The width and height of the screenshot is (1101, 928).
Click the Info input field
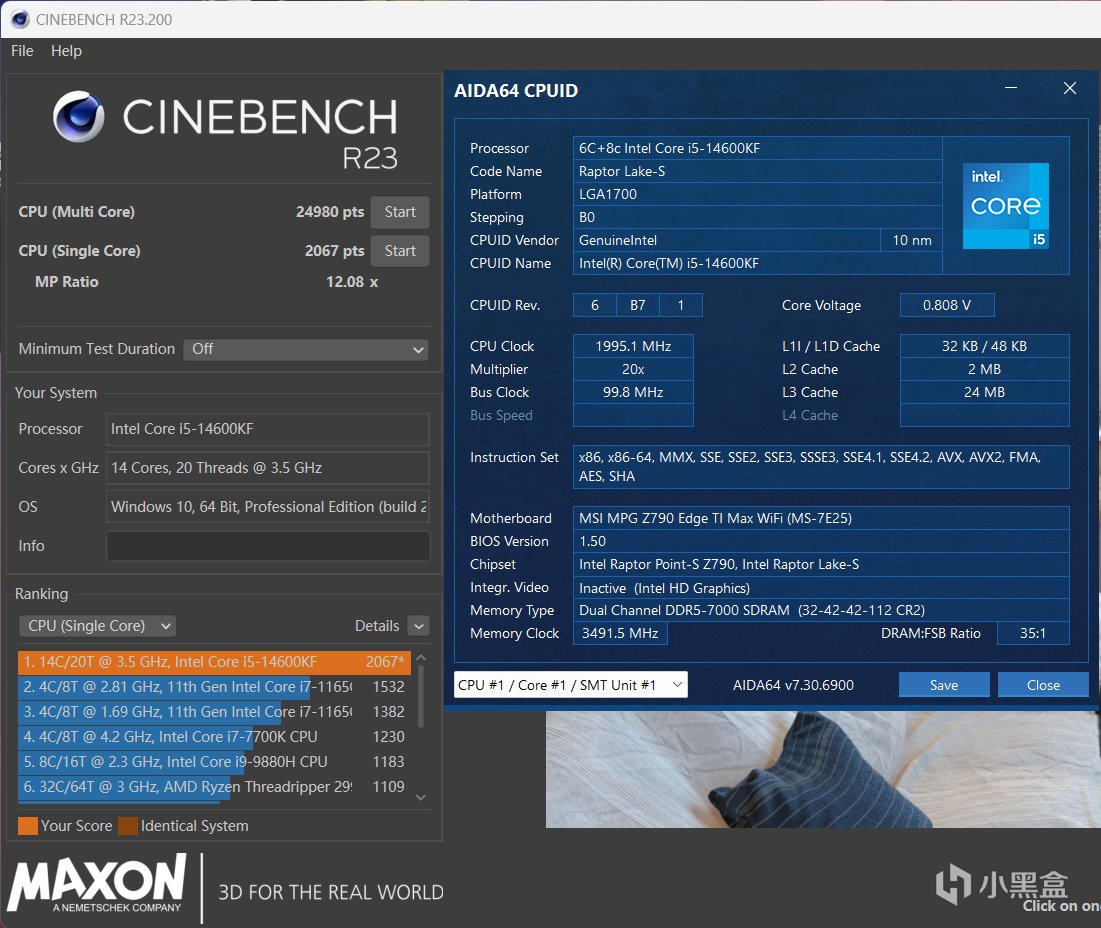(x=268, y=545)
